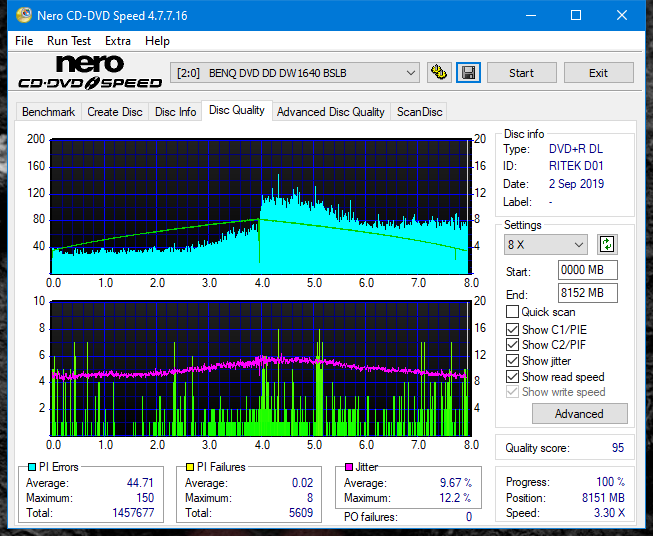The height and width of the screenshot is (536, 653).
Task: Click the disc ID RITEK D01
Action: pos(576,166)
